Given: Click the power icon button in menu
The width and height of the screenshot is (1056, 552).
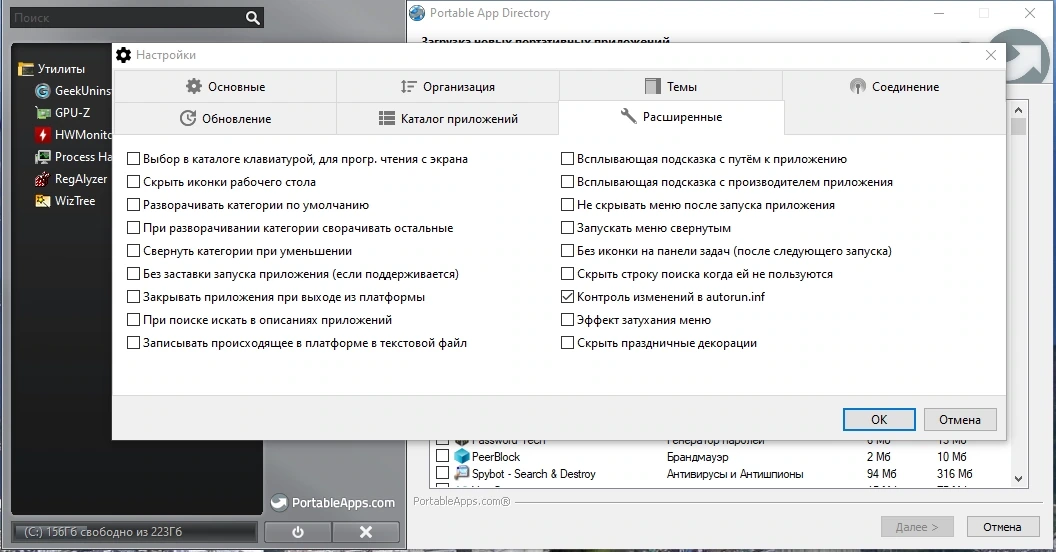Looking at the screenshot, I should pos(298,532).
